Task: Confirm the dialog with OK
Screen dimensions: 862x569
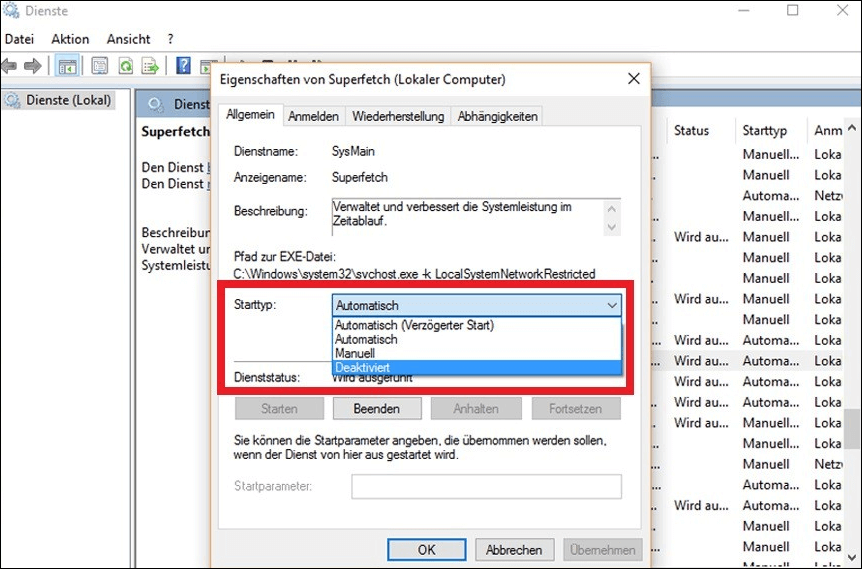Action: point(427,549)
